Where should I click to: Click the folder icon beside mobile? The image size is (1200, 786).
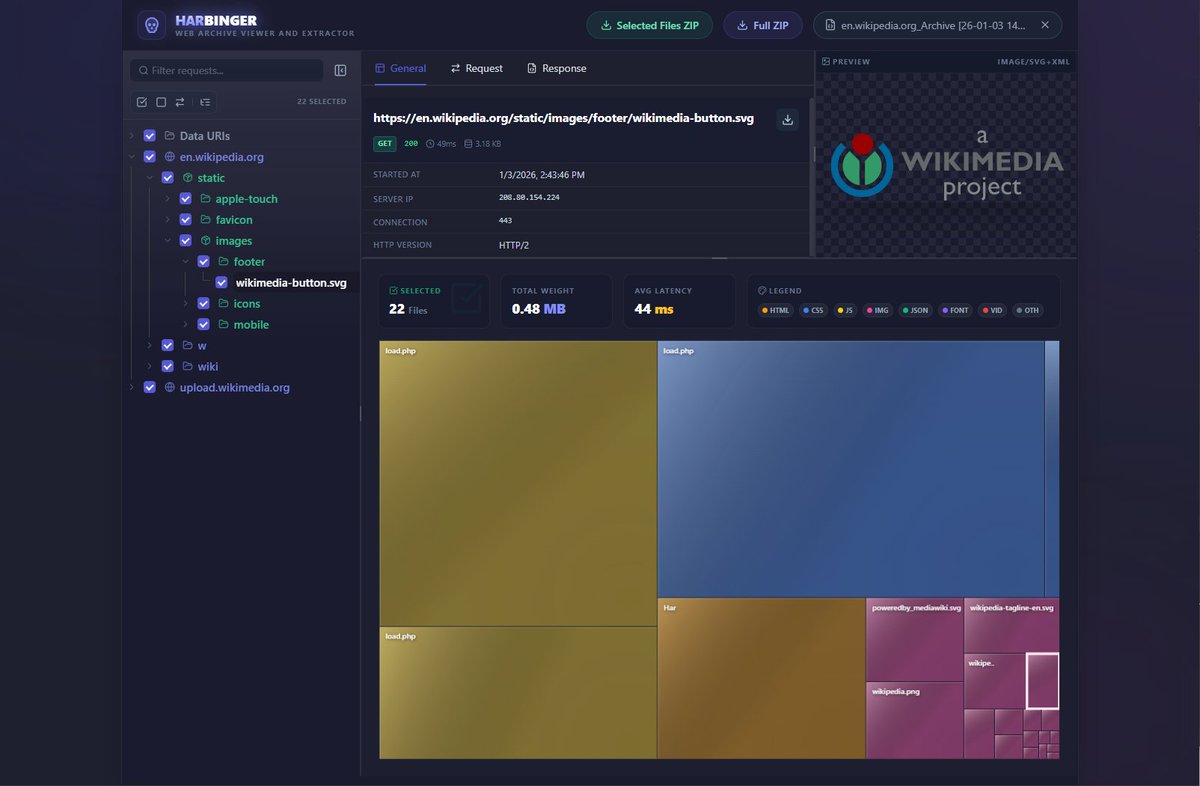tap(223, 325)
